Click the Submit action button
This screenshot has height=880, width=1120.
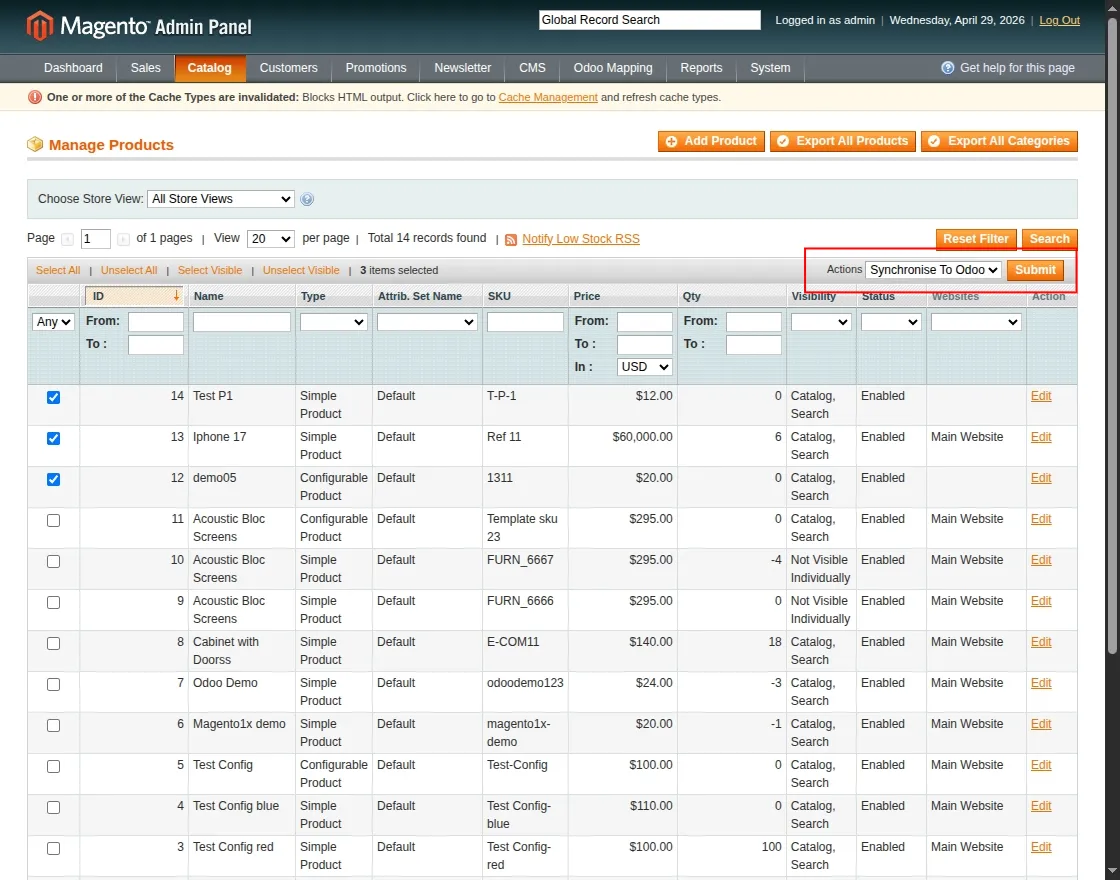(1035, 270)
